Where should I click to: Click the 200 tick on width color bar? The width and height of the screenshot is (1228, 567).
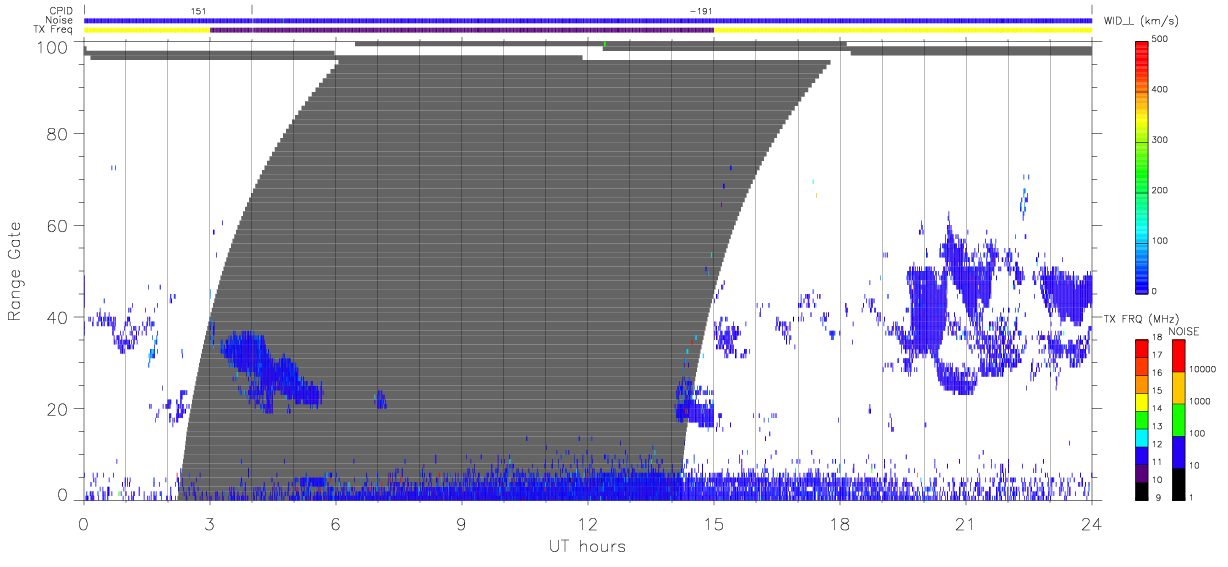click(1161, 190)
